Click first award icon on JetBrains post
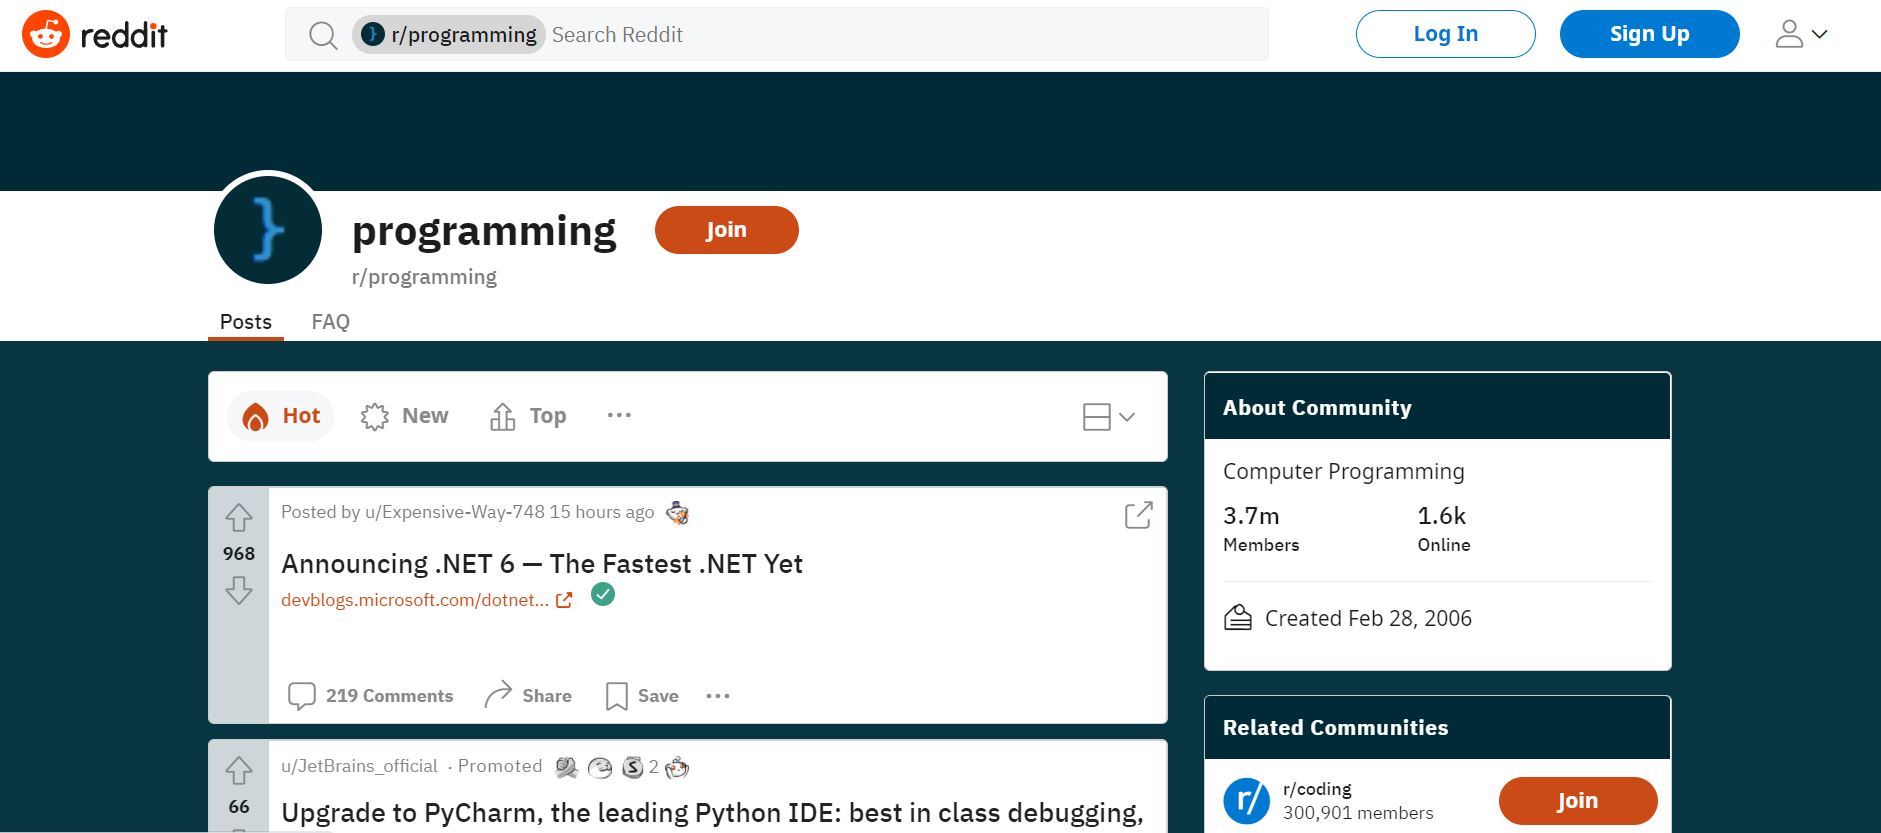This screenshot has width=1881, height=833. click(x=566, y=767)
